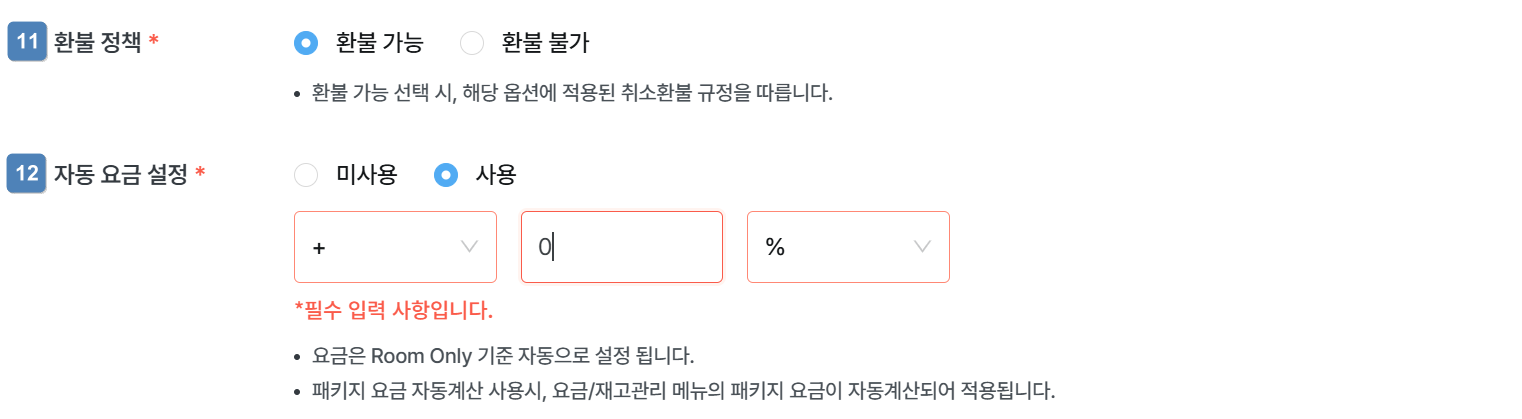Click the chevron arrow in the "+" dropdown
Screen dimensions: 1522x419
[468, 247]
